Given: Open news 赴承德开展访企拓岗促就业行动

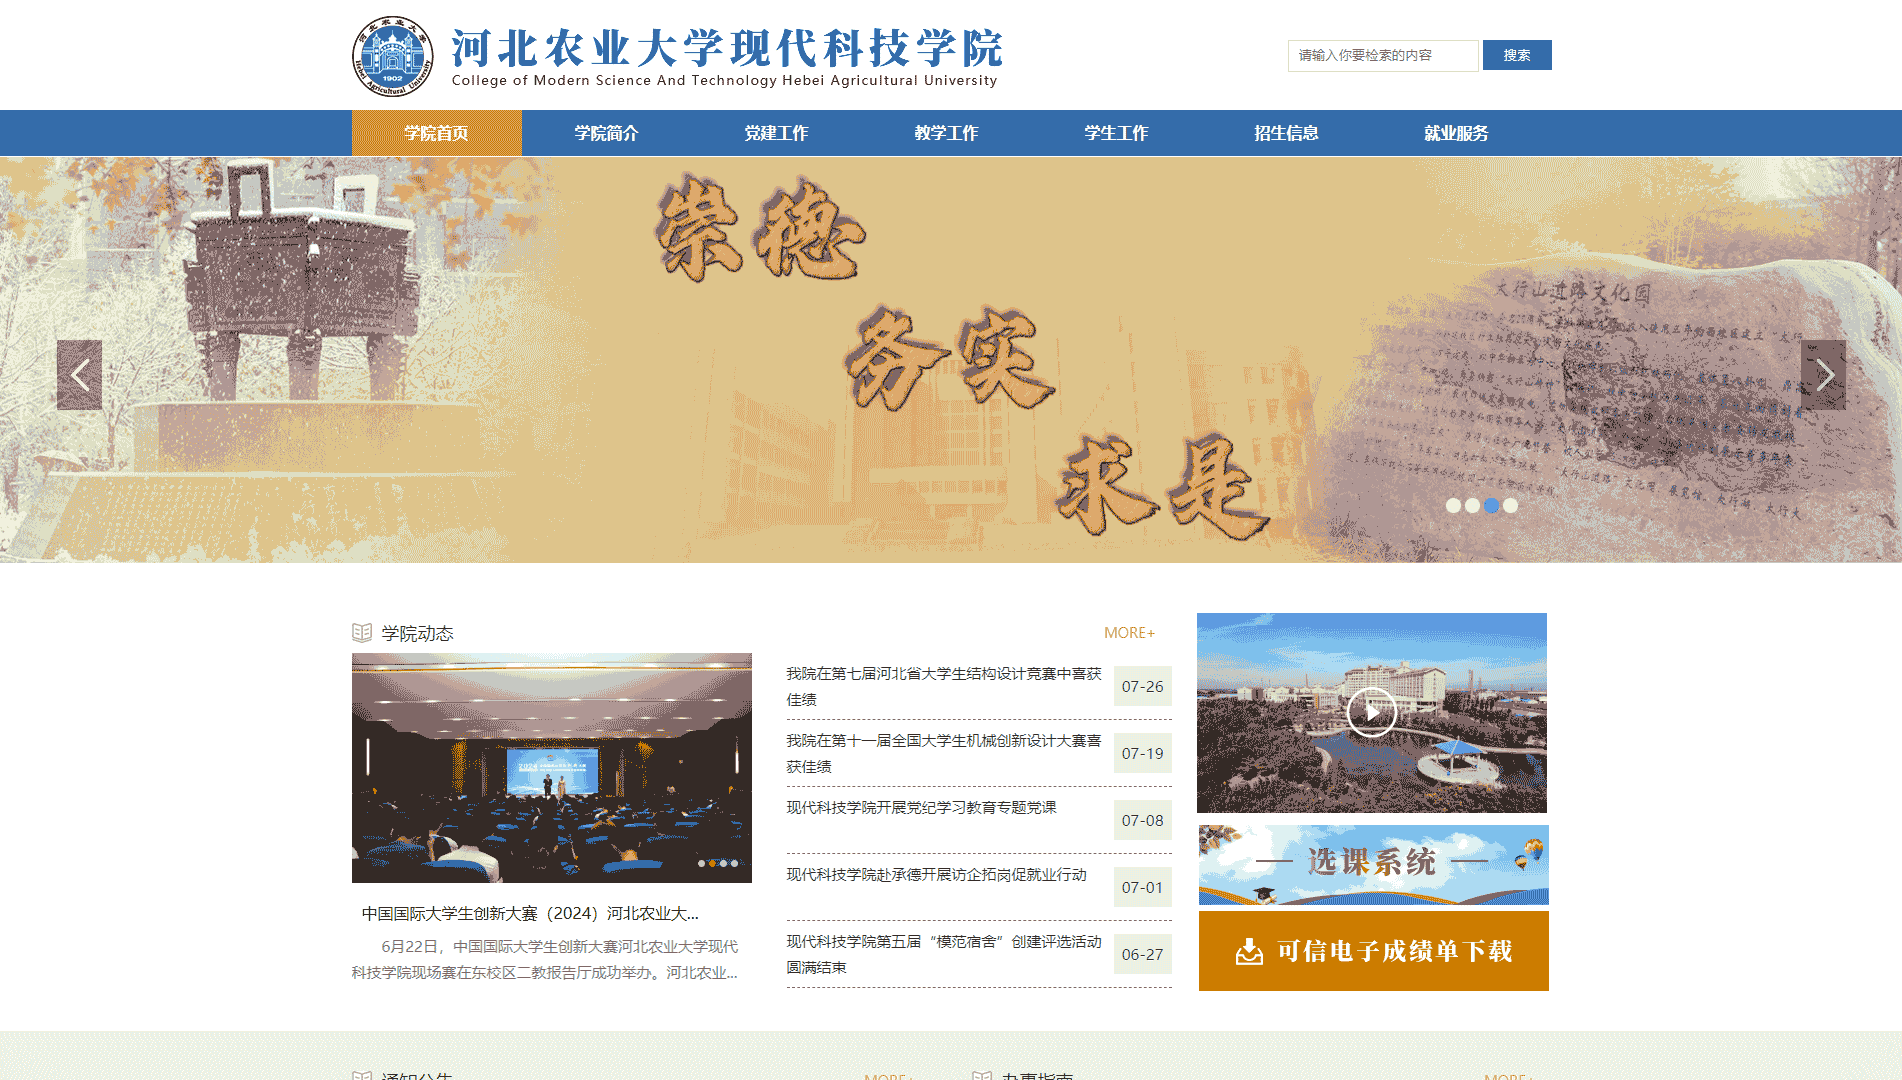Looking at the screenshot, I should coord(936,874).
